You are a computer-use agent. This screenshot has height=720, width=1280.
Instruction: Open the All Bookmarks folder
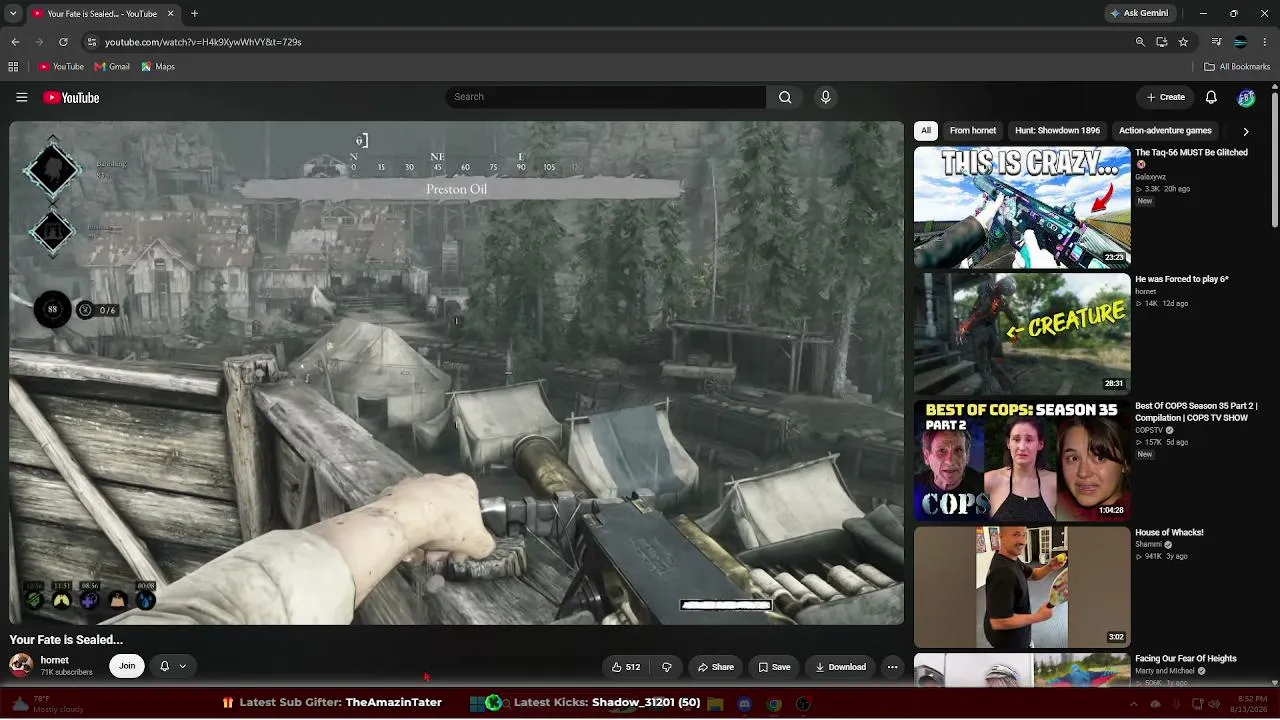pos(1237,67)
